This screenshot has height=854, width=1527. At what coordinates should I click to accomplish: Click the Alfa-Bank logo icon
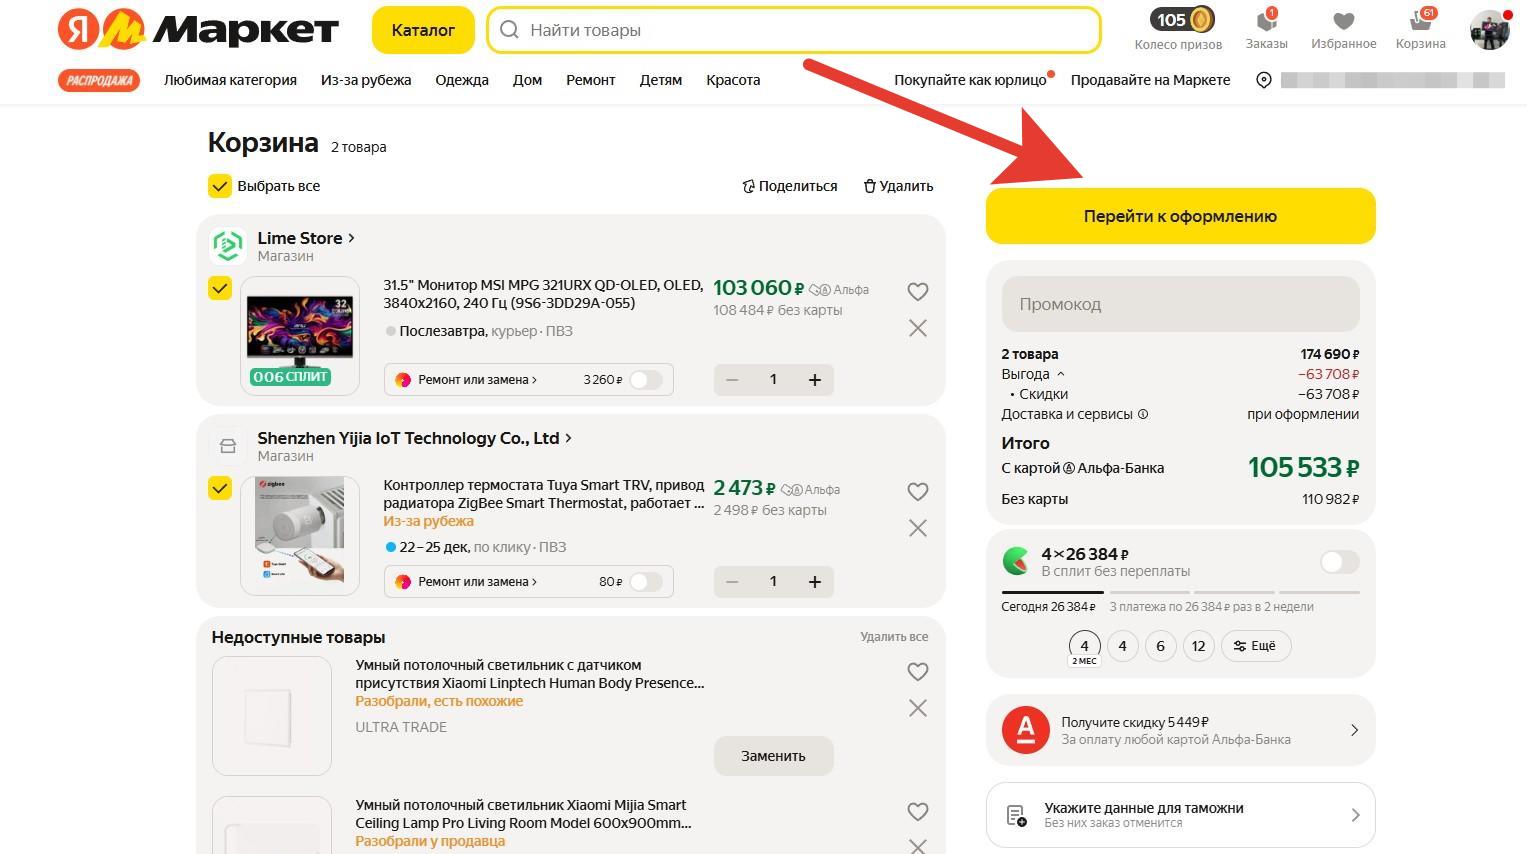[1025, 730]
